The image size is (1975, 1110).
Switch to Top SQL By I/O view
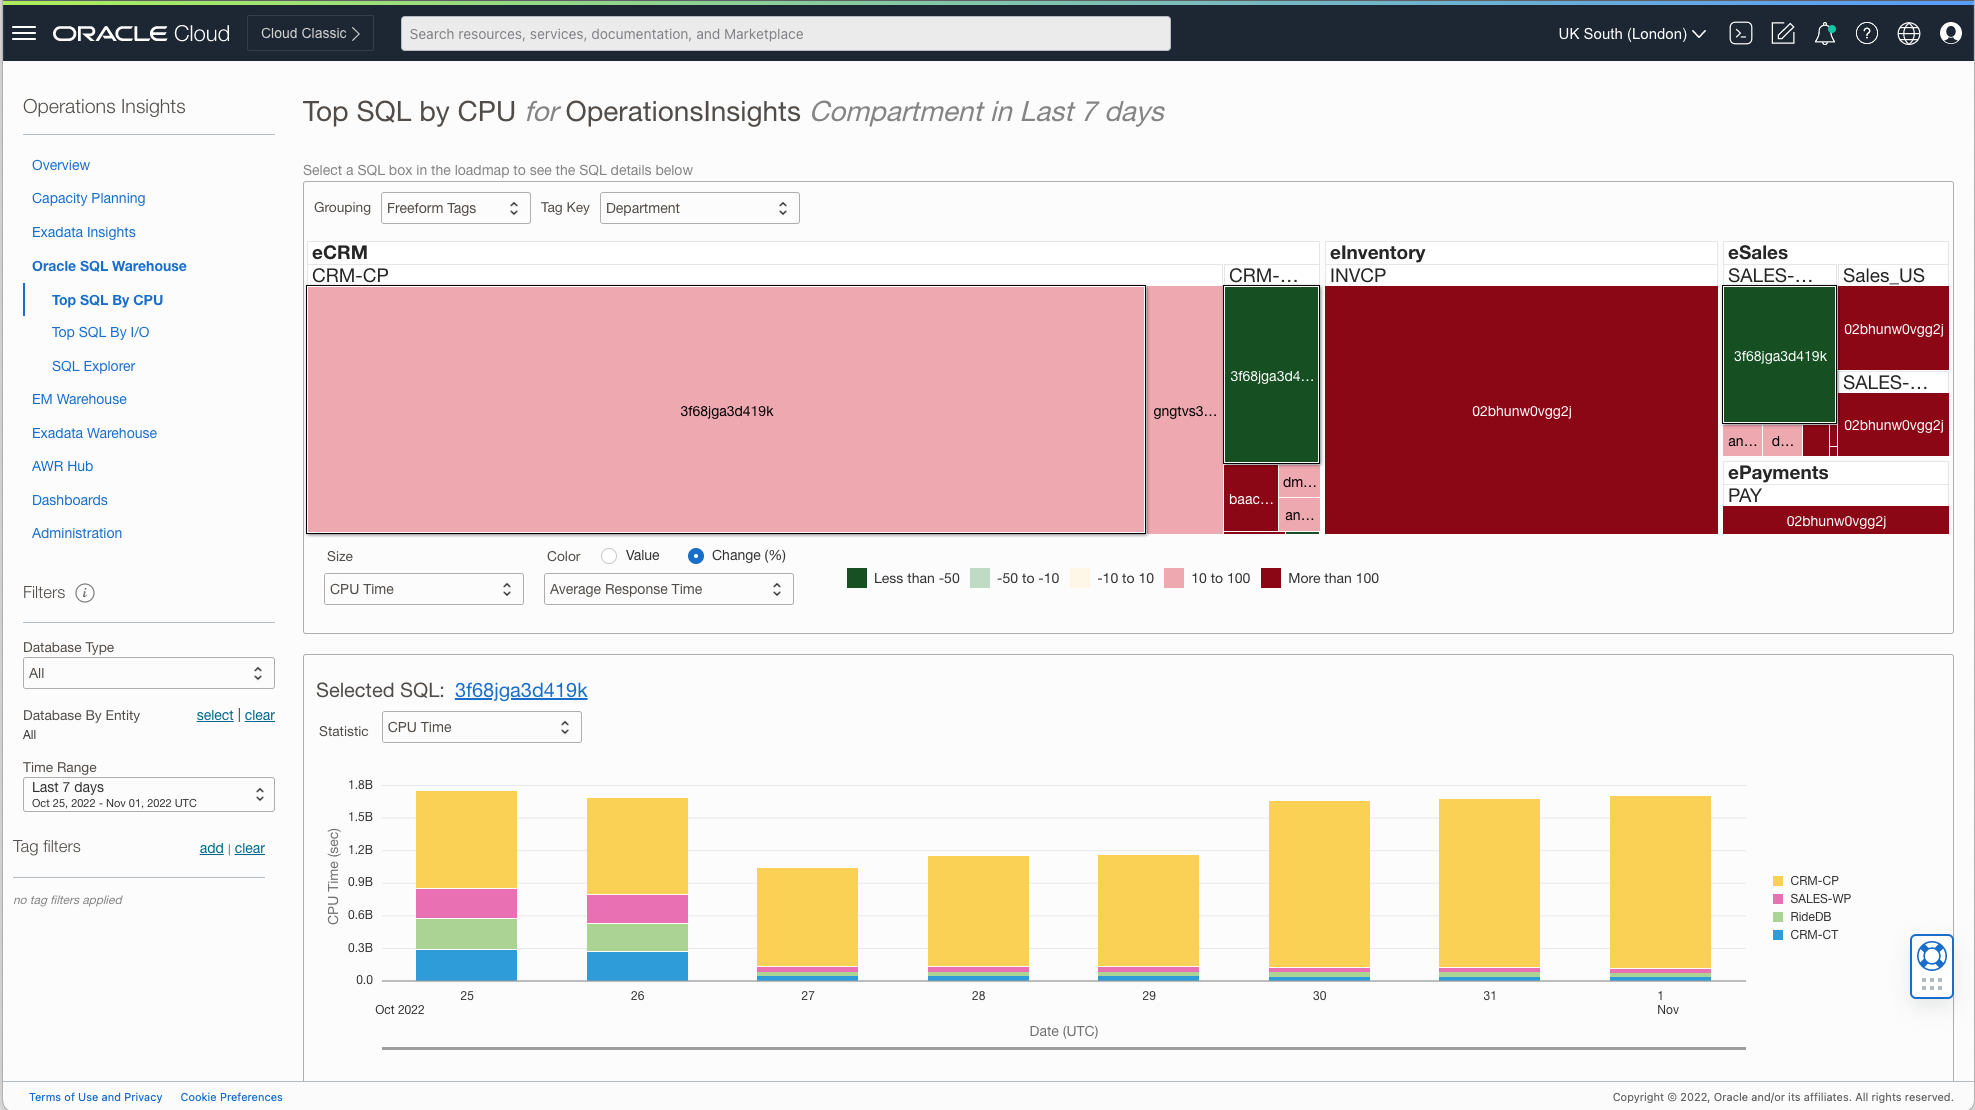(x=100, y=332)
